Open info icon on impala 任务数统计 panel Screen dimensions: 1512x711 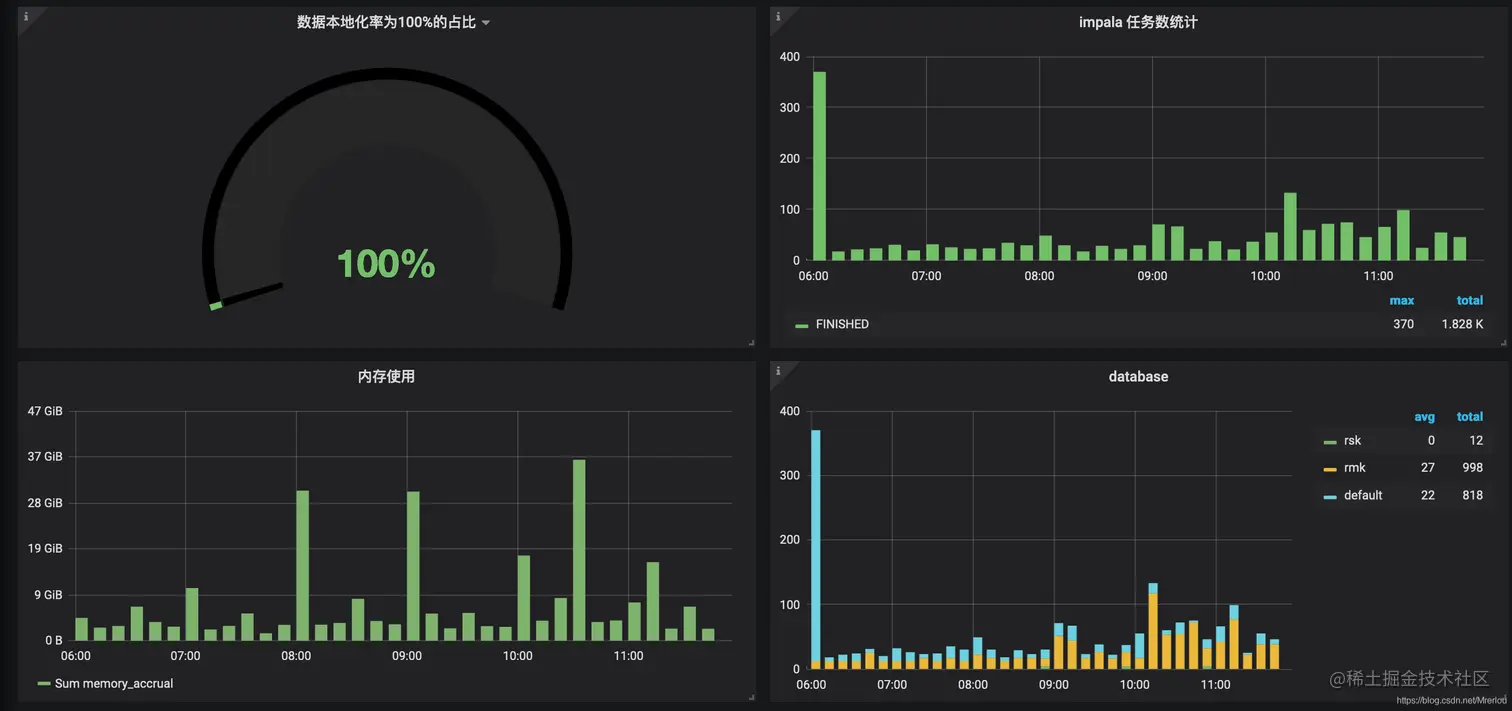pos(778,17)
